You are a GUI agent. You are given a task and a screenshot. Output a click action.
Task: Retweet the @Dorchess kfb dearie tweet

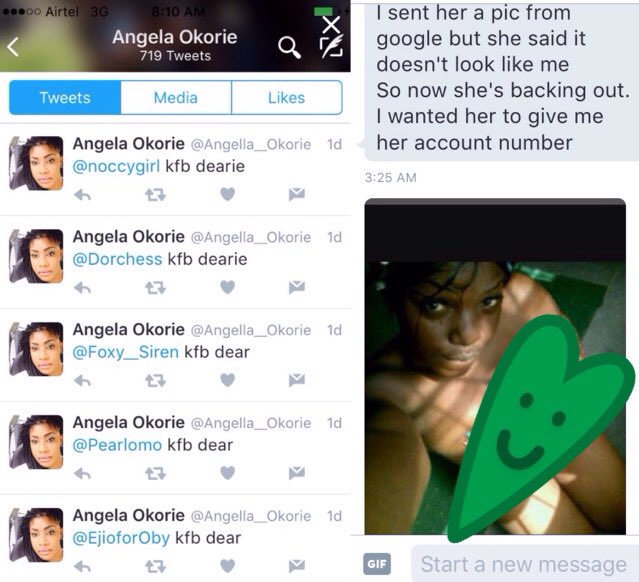point(155,288)
